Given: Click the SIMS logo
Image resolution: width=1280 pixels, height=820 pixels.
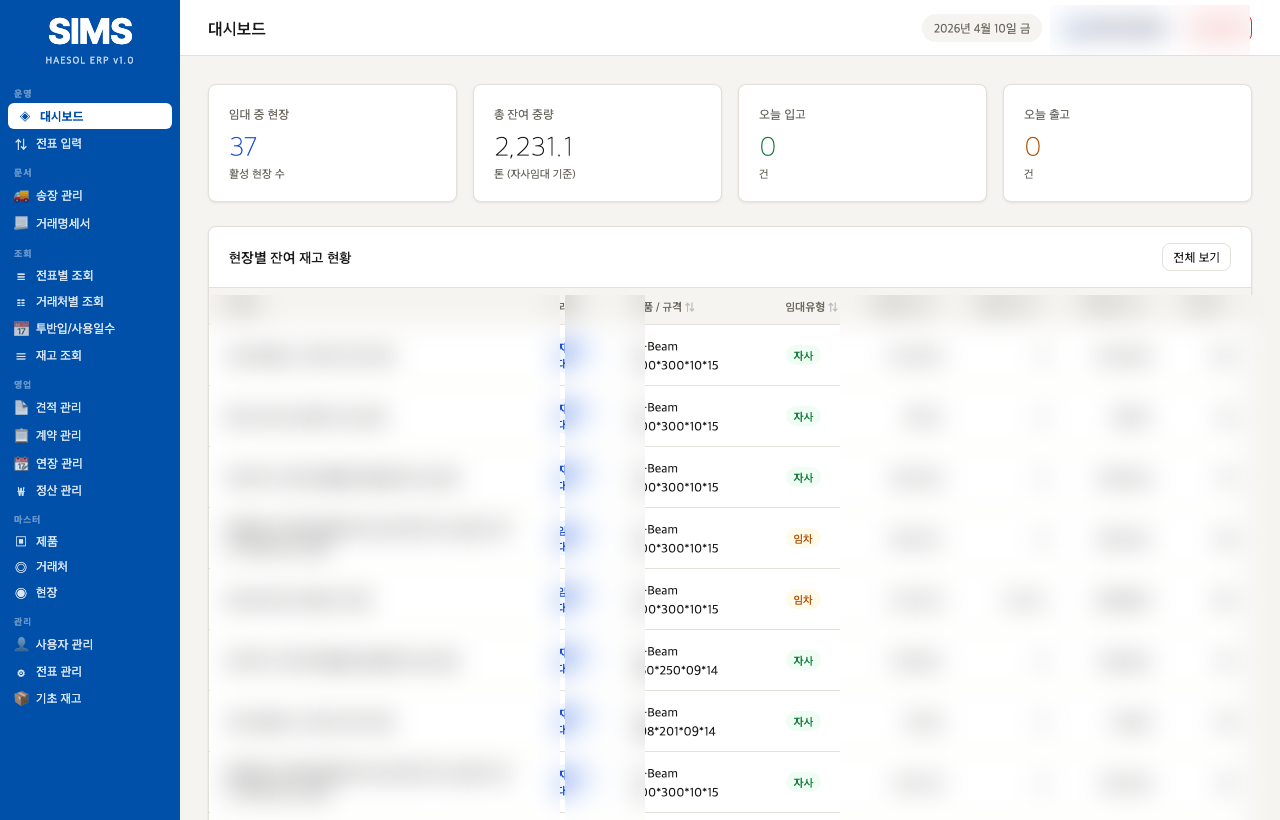Looking at the screenshot, I should [90, 32].
